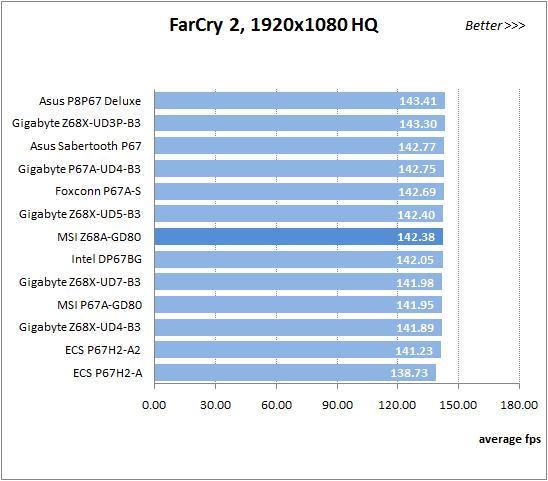Viewport: 548px width, 481px height.
Task: Click the 'Gigabyte Z68X-UD4-B3' label
Action: click(x=80, y=327)
